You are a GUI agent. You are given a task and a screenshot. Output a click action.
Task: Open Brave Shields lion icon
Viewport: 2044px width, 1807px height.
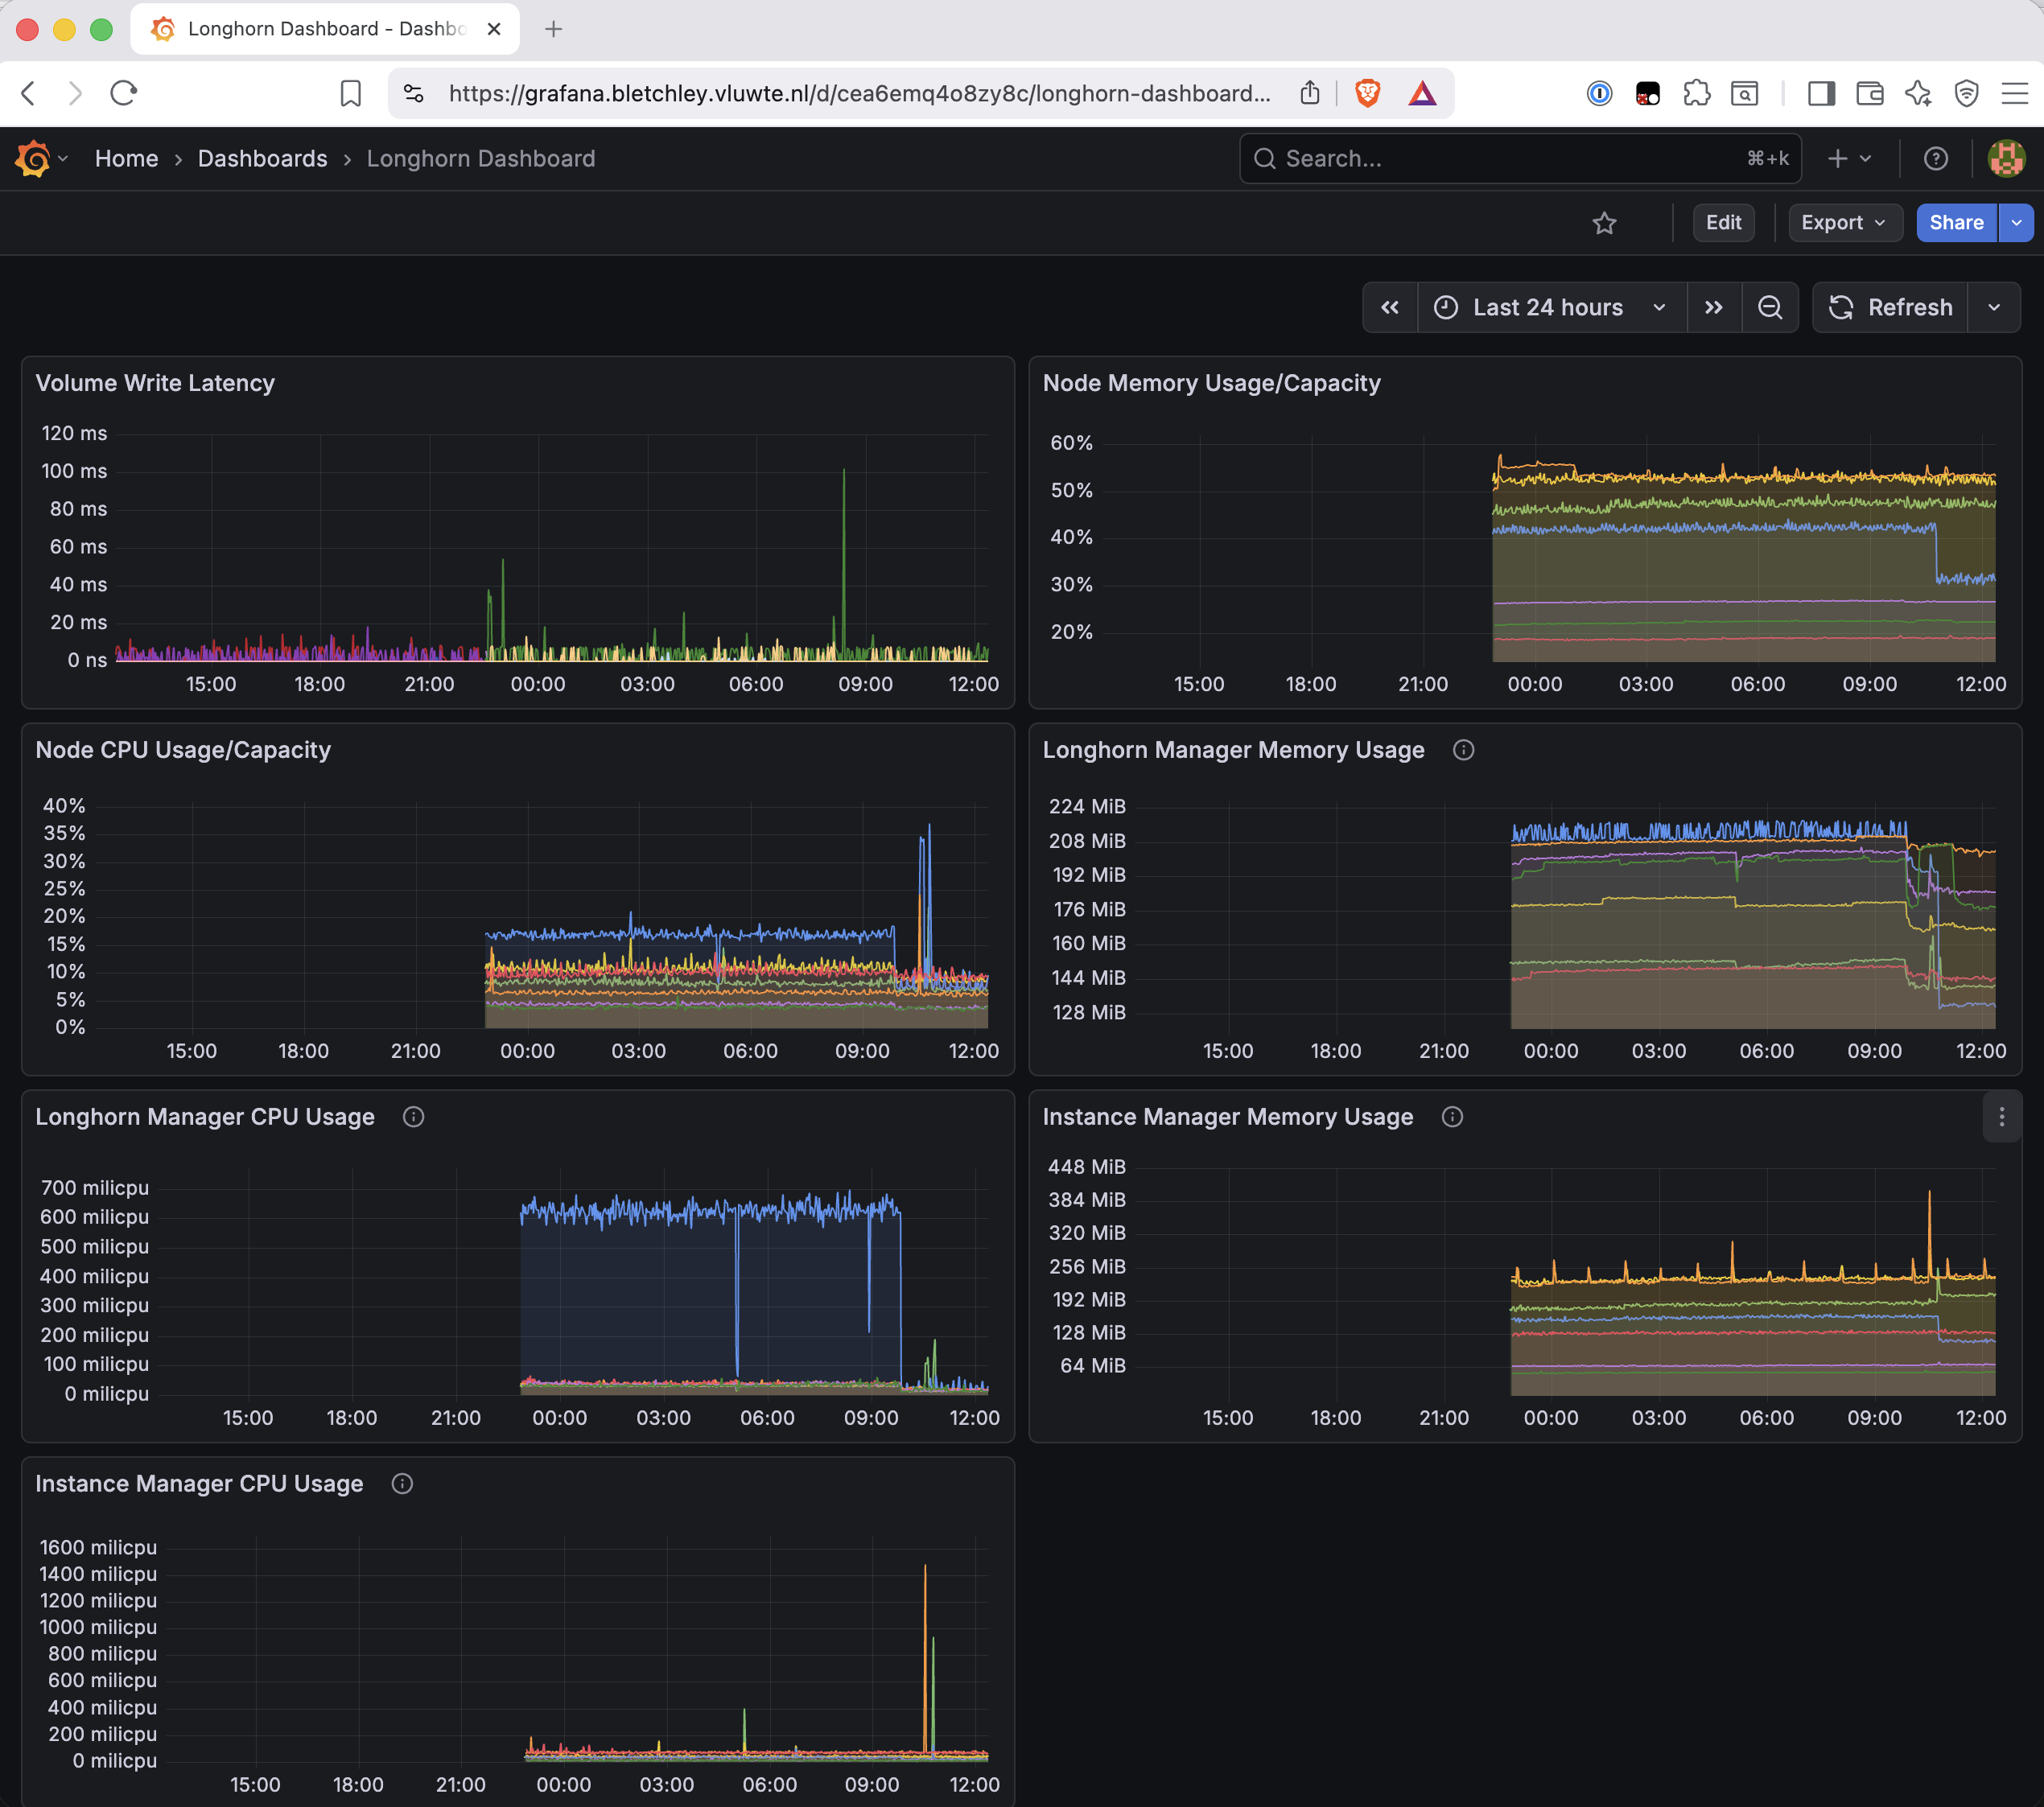coord(1367,93)
